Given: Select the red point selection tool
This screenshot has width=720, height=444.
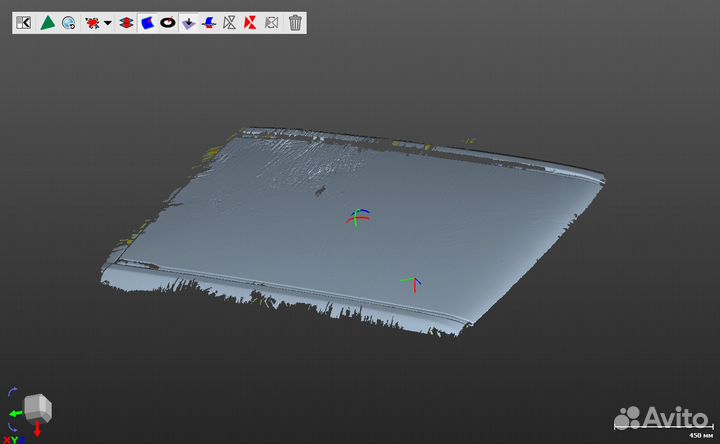Looking at the screenshot, I should point(93,23).
